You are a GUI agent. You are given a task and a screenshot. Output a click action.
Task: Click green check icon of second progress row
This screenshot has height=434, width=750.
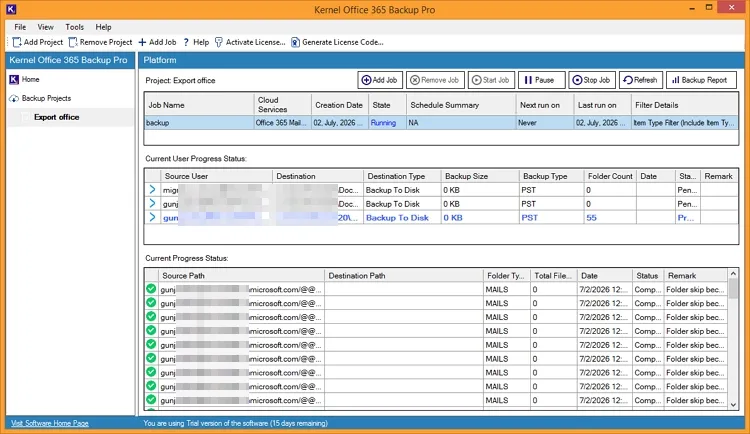pyautogui.click(x=151, y=303)
